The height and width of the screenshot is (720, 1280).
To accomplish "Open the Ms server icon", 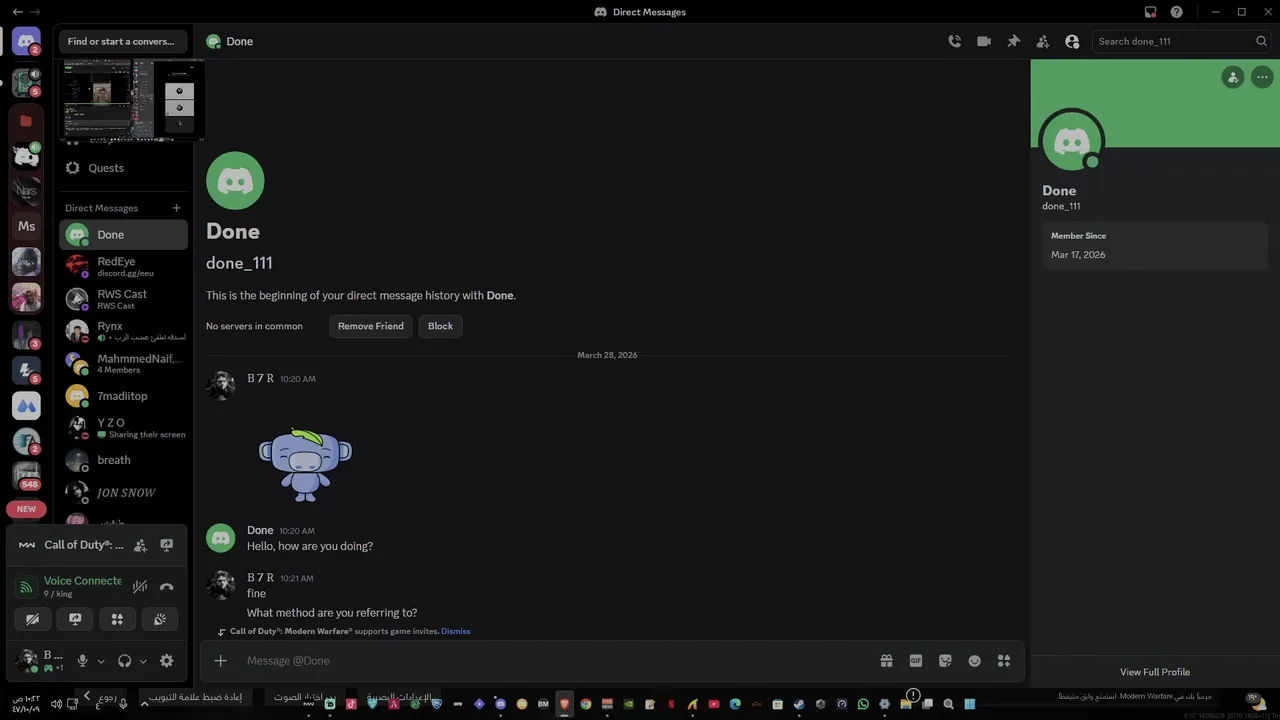I will click(x=26, y=227).
